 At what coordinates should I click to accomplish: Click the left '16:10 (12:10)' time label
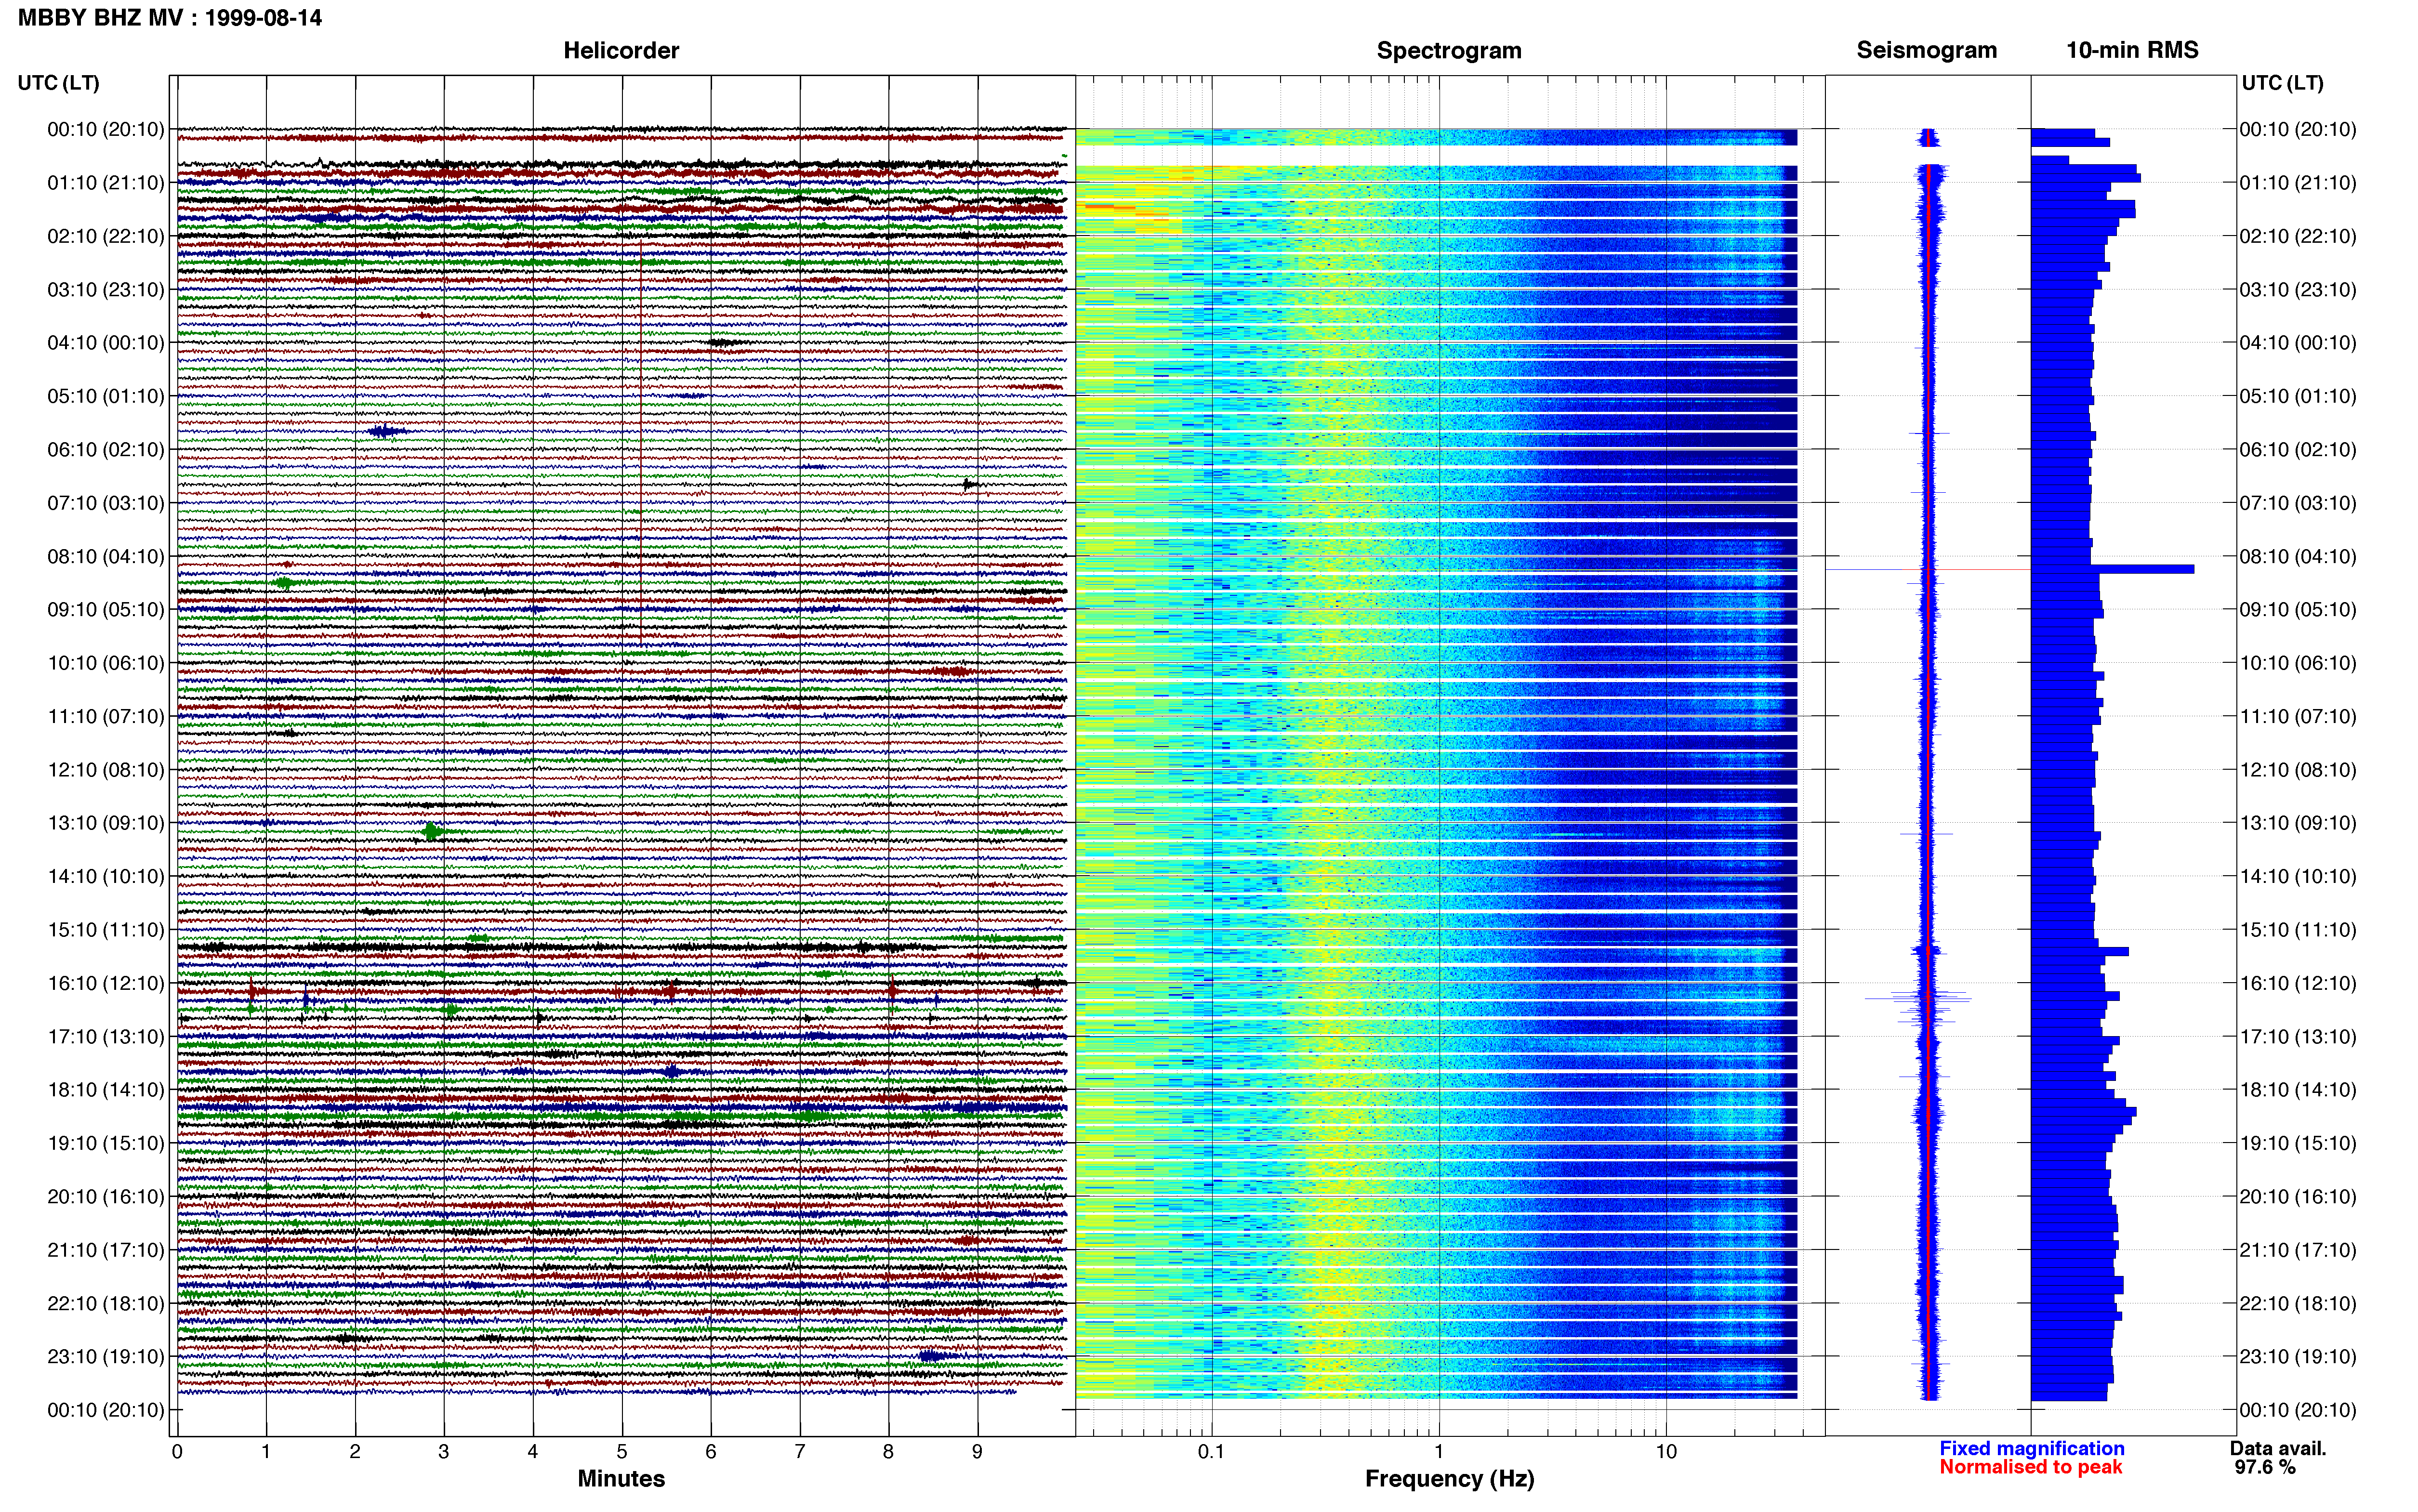[x=106, y=983]
